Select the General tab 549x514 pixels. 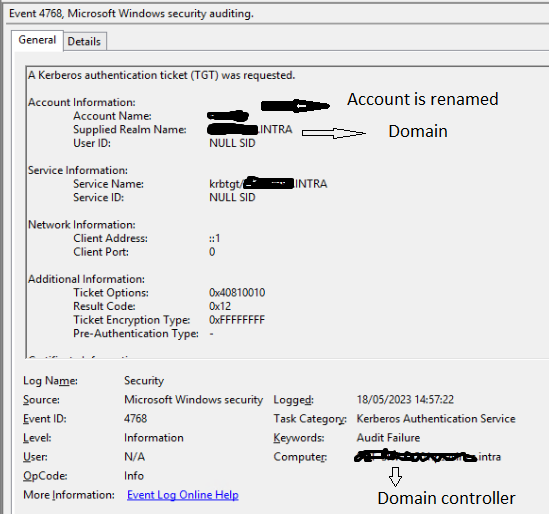click(37, 40)
